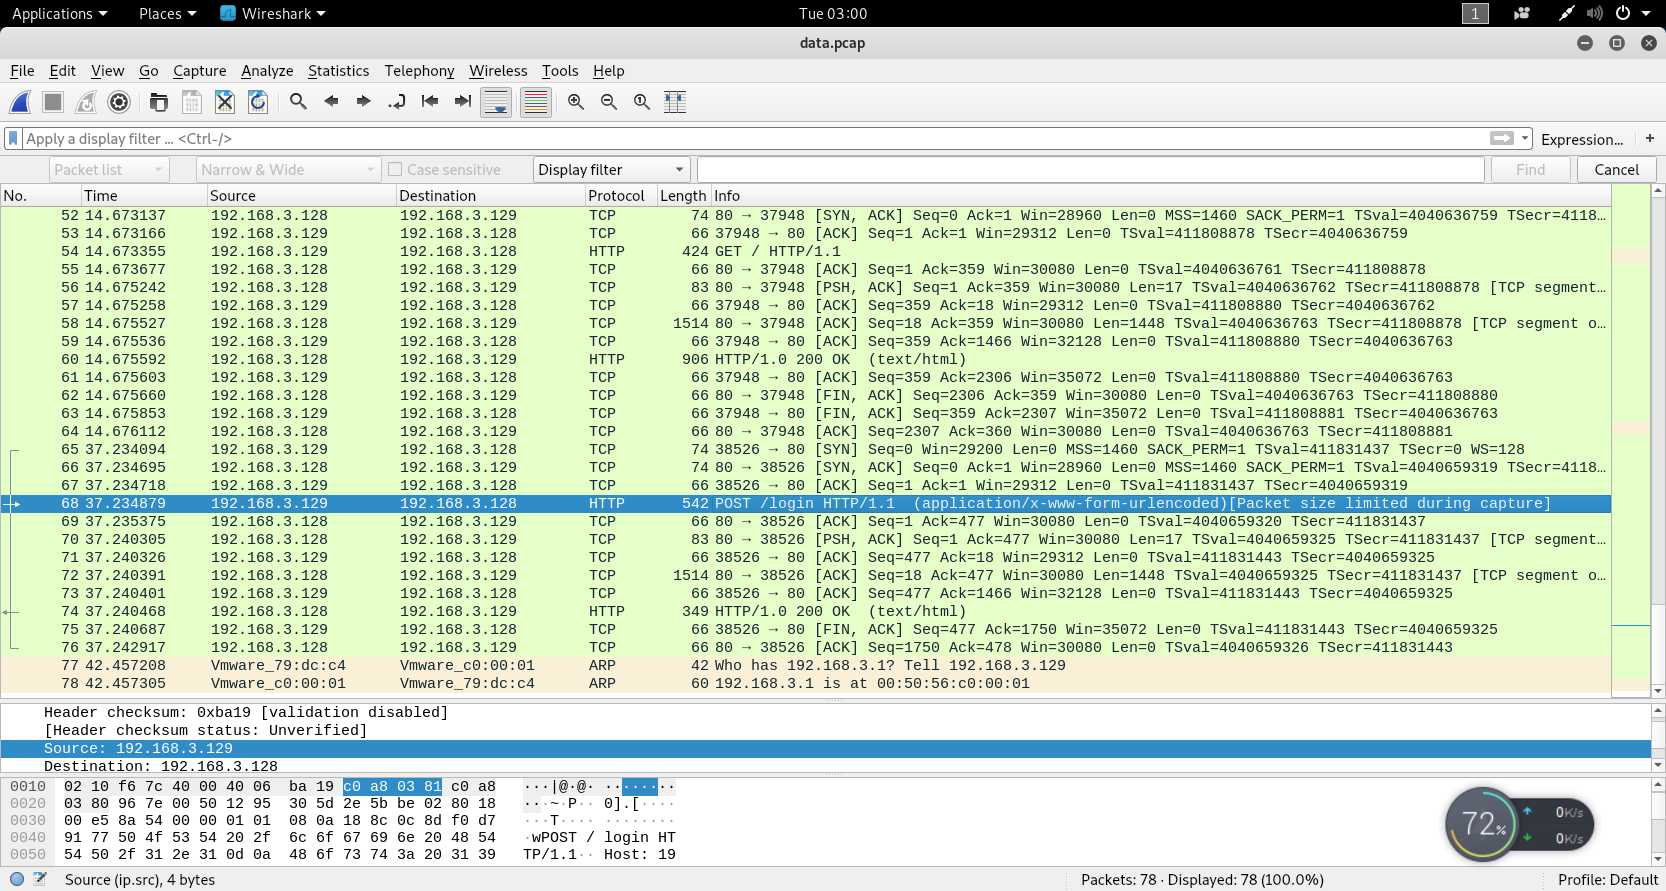
Task: Click the stop capture square icon
Action: click(x=53, y=102)
